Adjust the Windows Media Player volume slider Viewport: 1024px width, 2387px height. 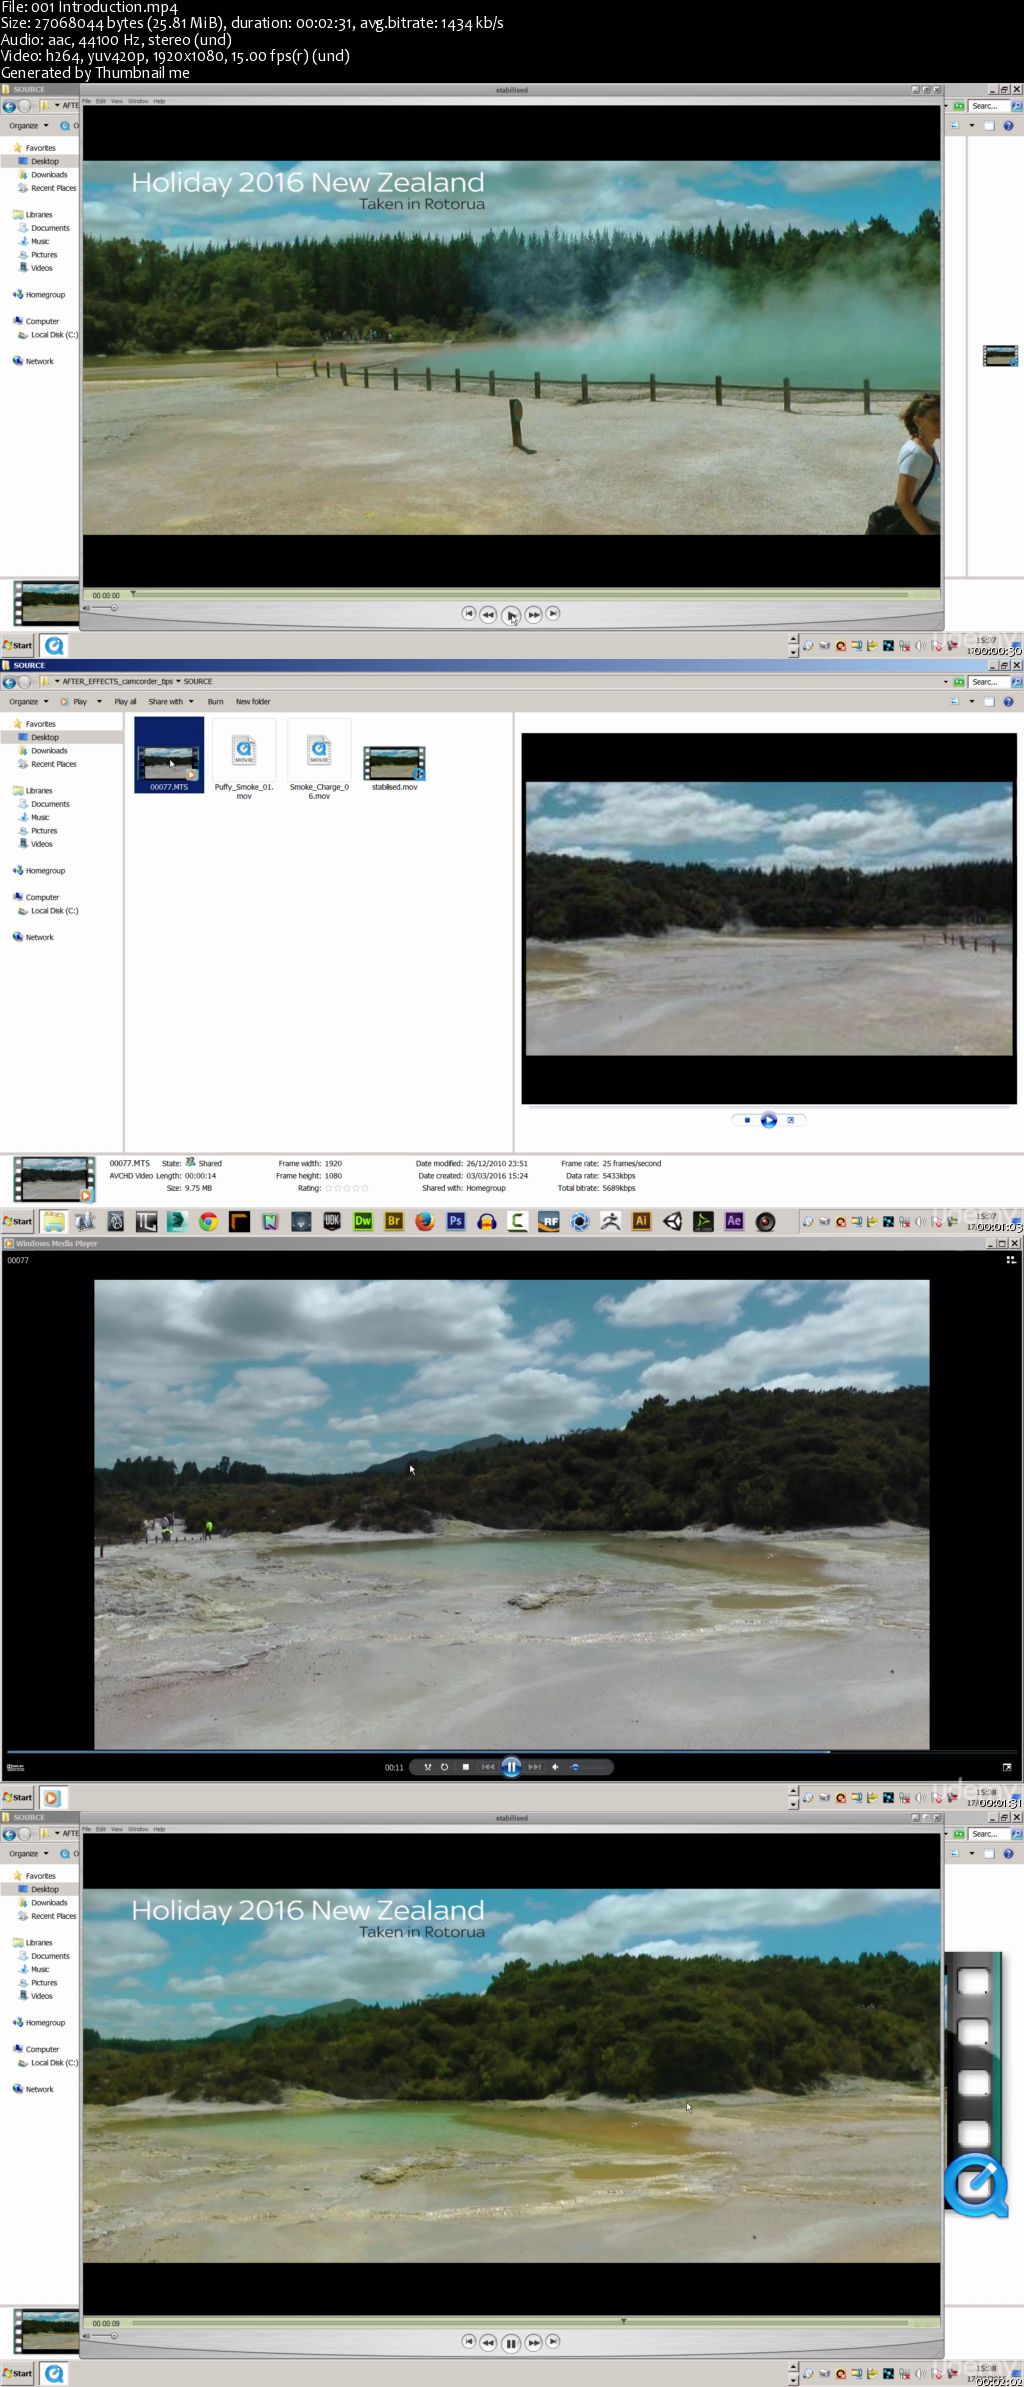(589, 1767)
